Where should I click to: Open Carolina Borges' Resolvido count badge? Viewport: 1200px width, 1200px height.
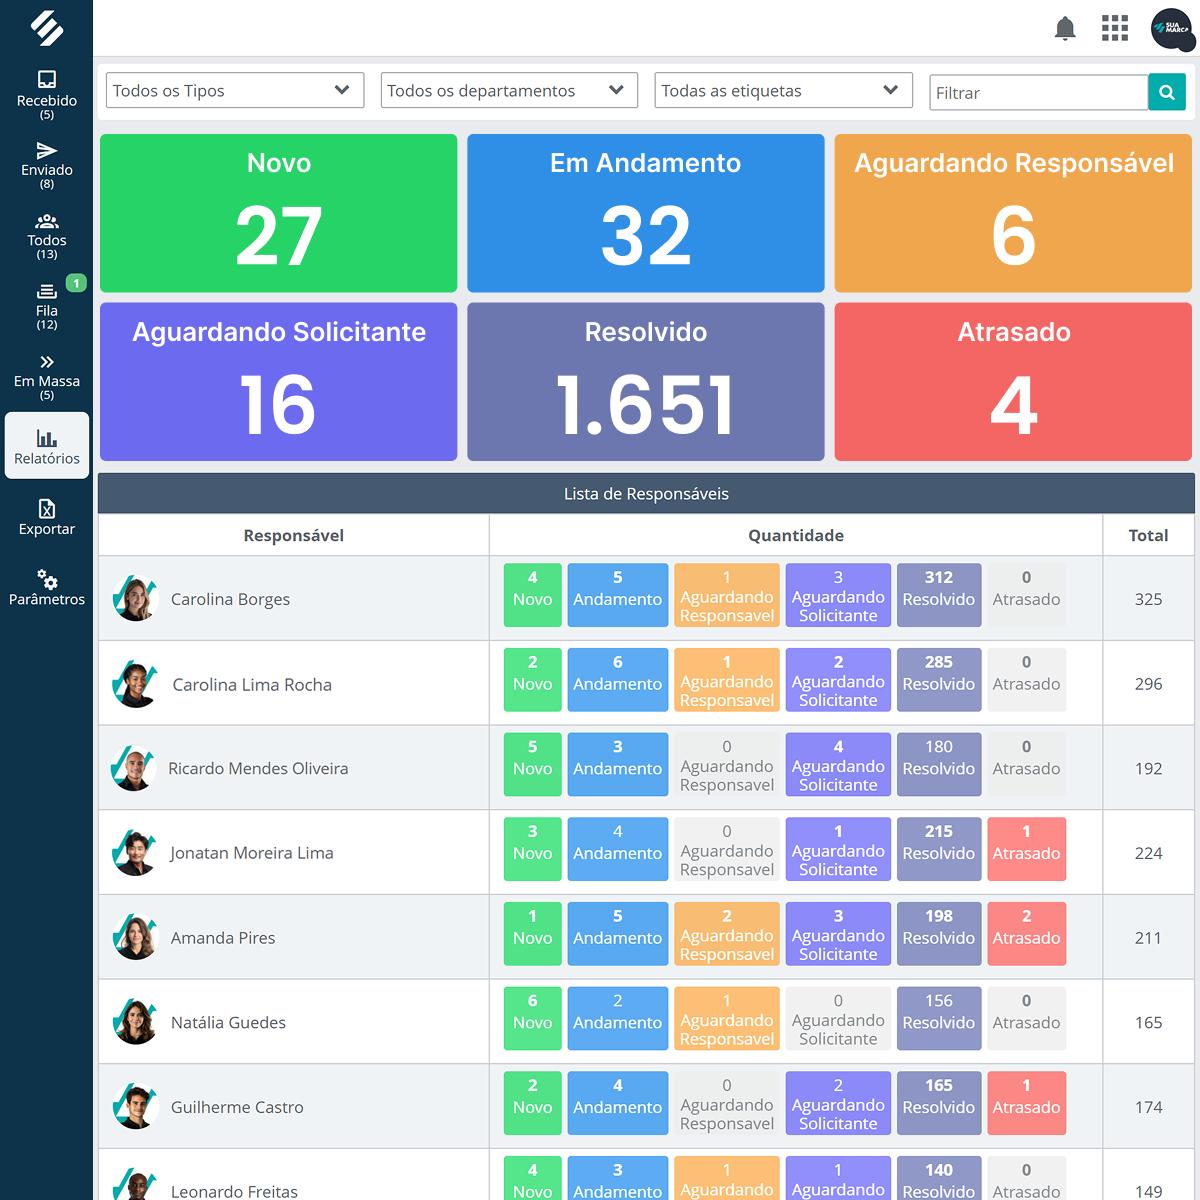pyautogui.click(x=938, y=595)
